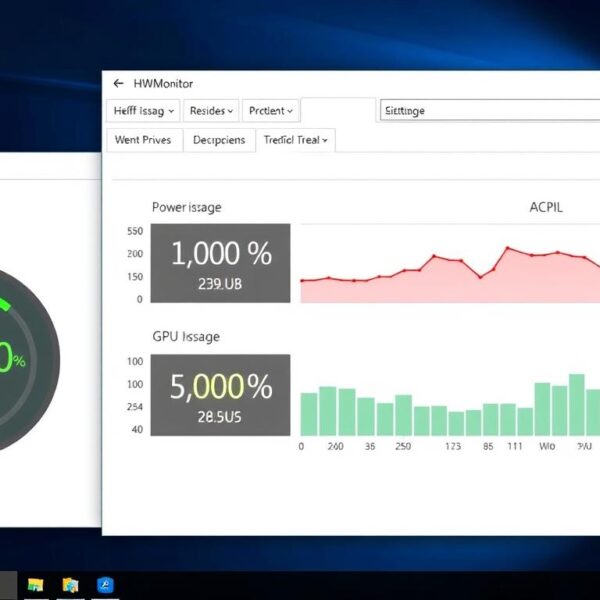Click the HWMonitor window title
The width and height of the screenshot is (600, 600).
pos(163,83)
